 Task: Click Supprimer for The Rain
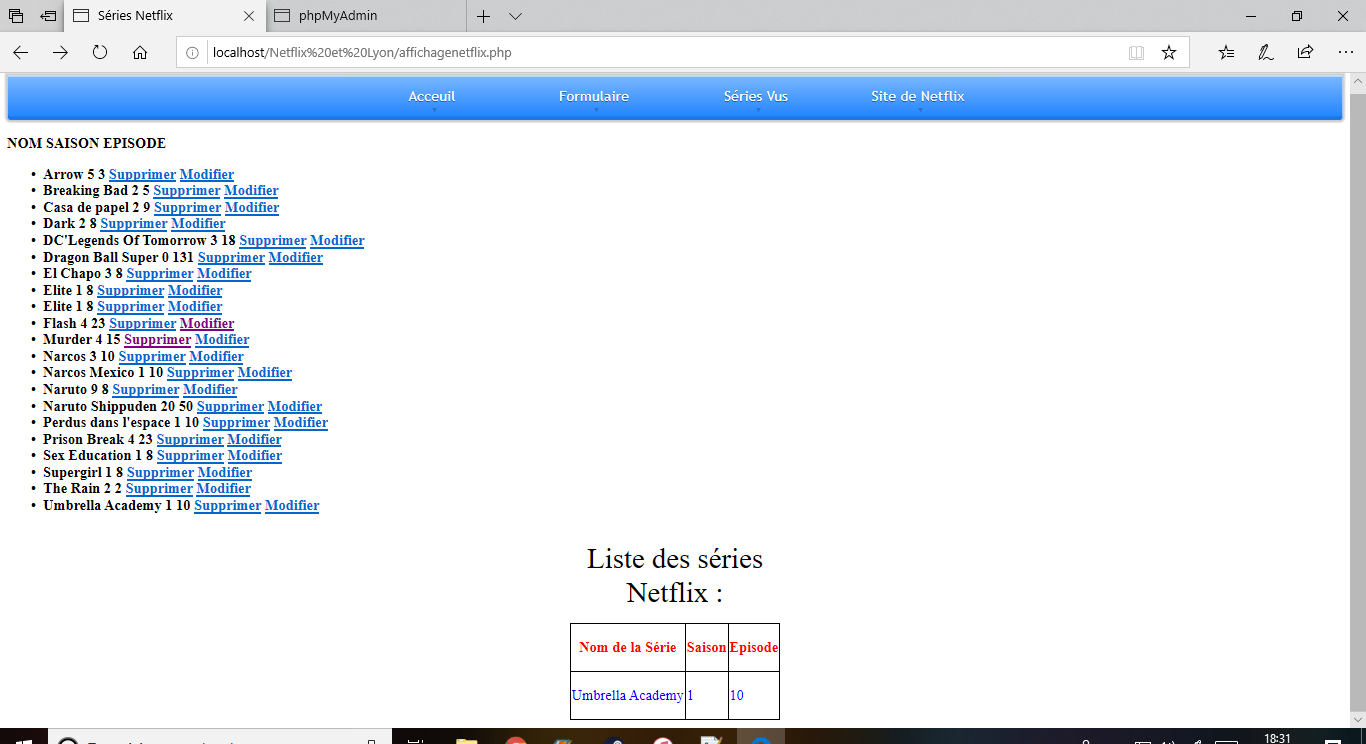159,488
